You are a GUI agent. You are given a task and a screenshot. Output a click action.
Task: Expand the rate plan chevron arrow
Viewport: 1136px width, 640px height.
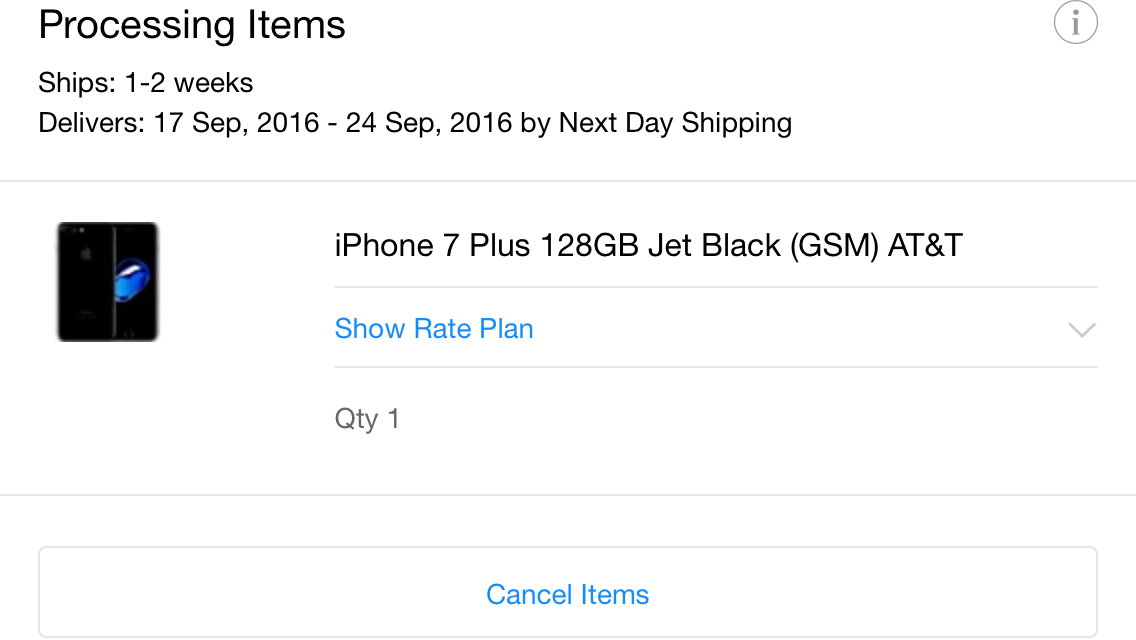click(1082, 330)
